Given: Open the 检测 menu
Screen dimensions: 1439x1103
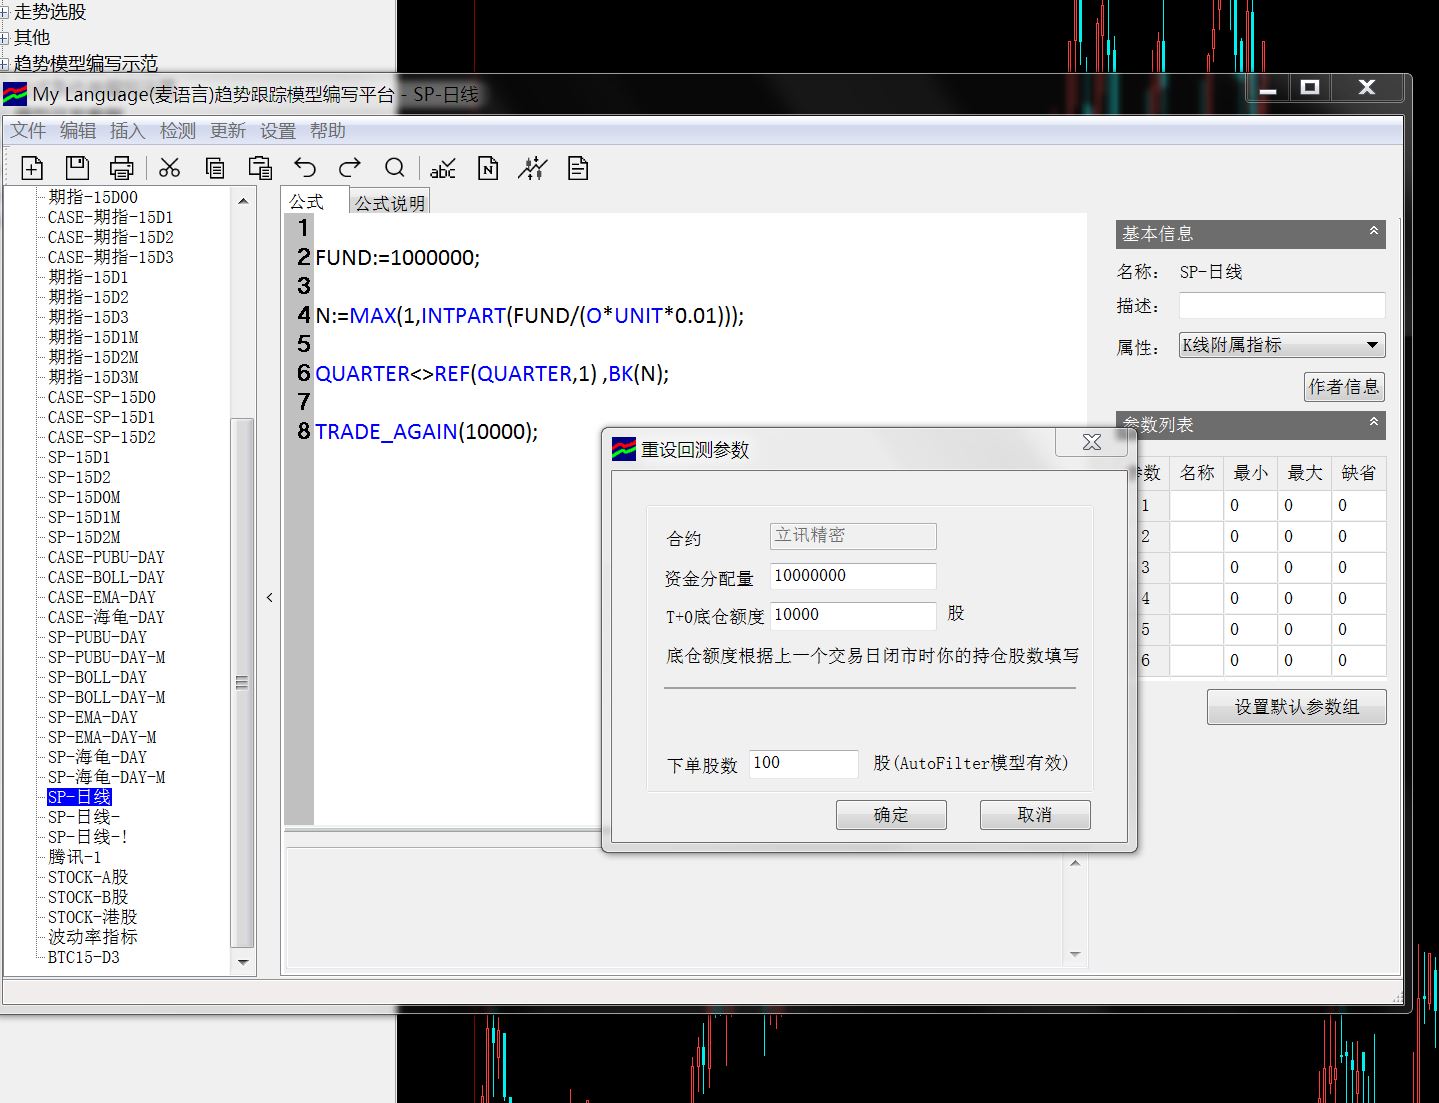Looking at the screenshot, I should pos(177,131).
